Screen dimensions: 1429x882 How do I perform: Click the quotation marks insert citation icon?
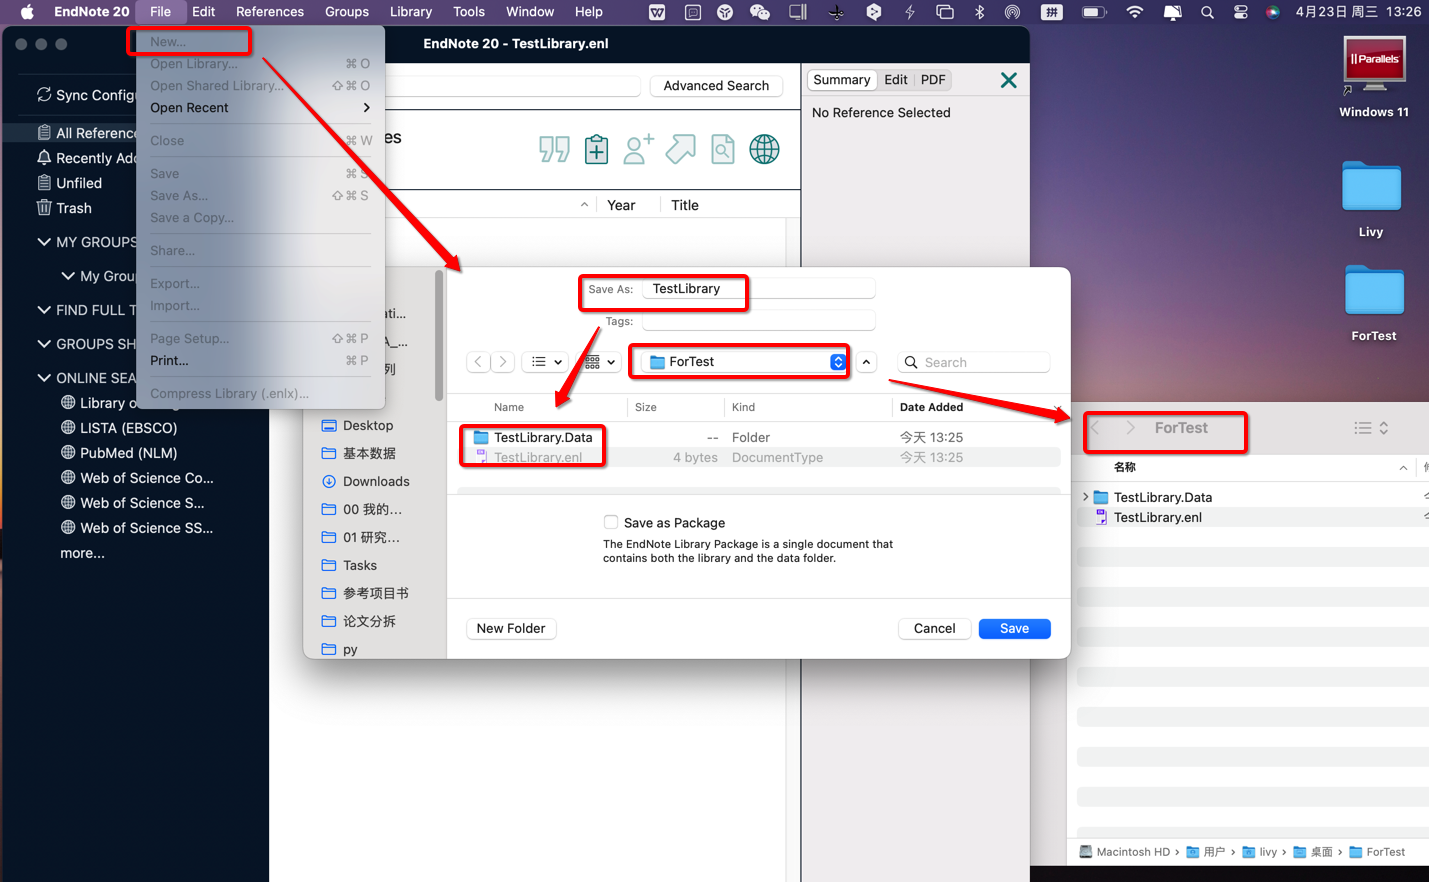point(554,150)
